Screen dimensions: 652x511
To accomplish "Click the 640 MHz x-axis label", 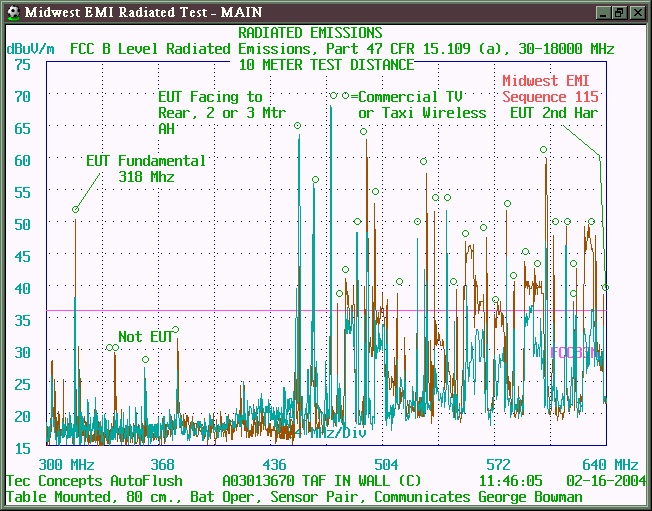I will coord(610,465).
